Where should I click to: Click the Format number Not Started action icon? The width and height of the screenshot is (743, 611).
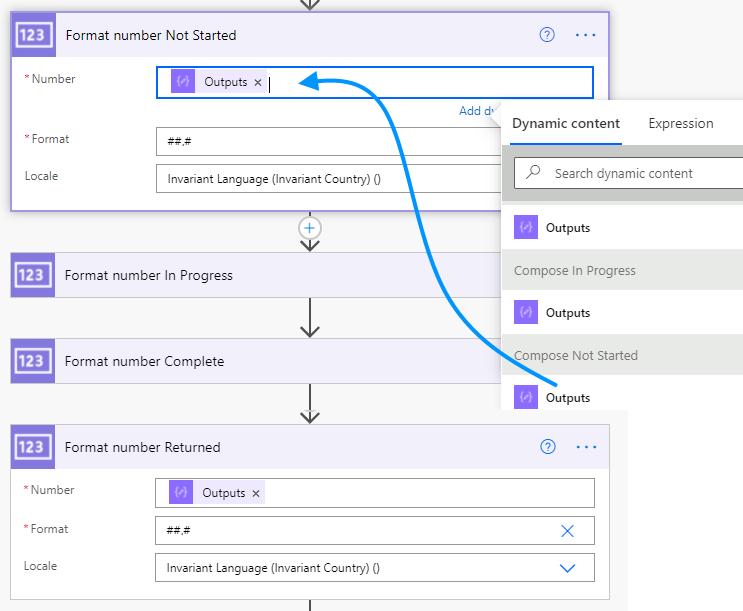[x=33, y=35]
